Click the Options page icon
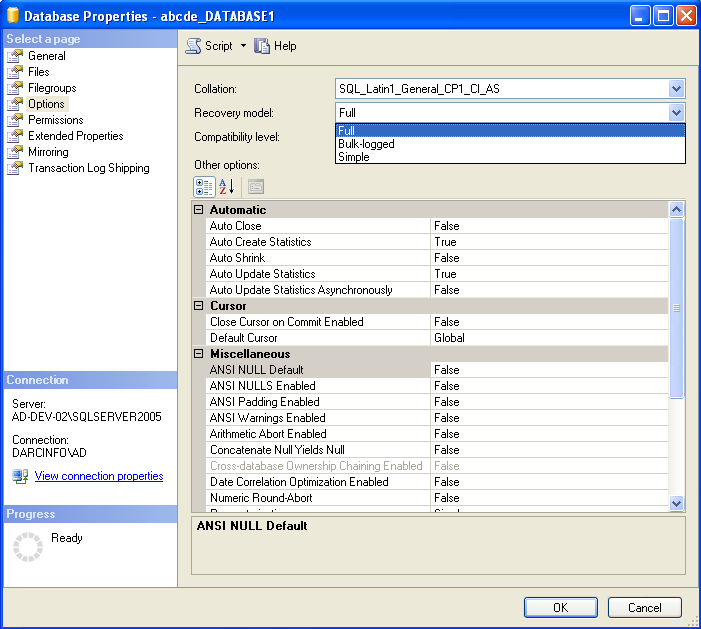701x629 pixels. (15, 104)
